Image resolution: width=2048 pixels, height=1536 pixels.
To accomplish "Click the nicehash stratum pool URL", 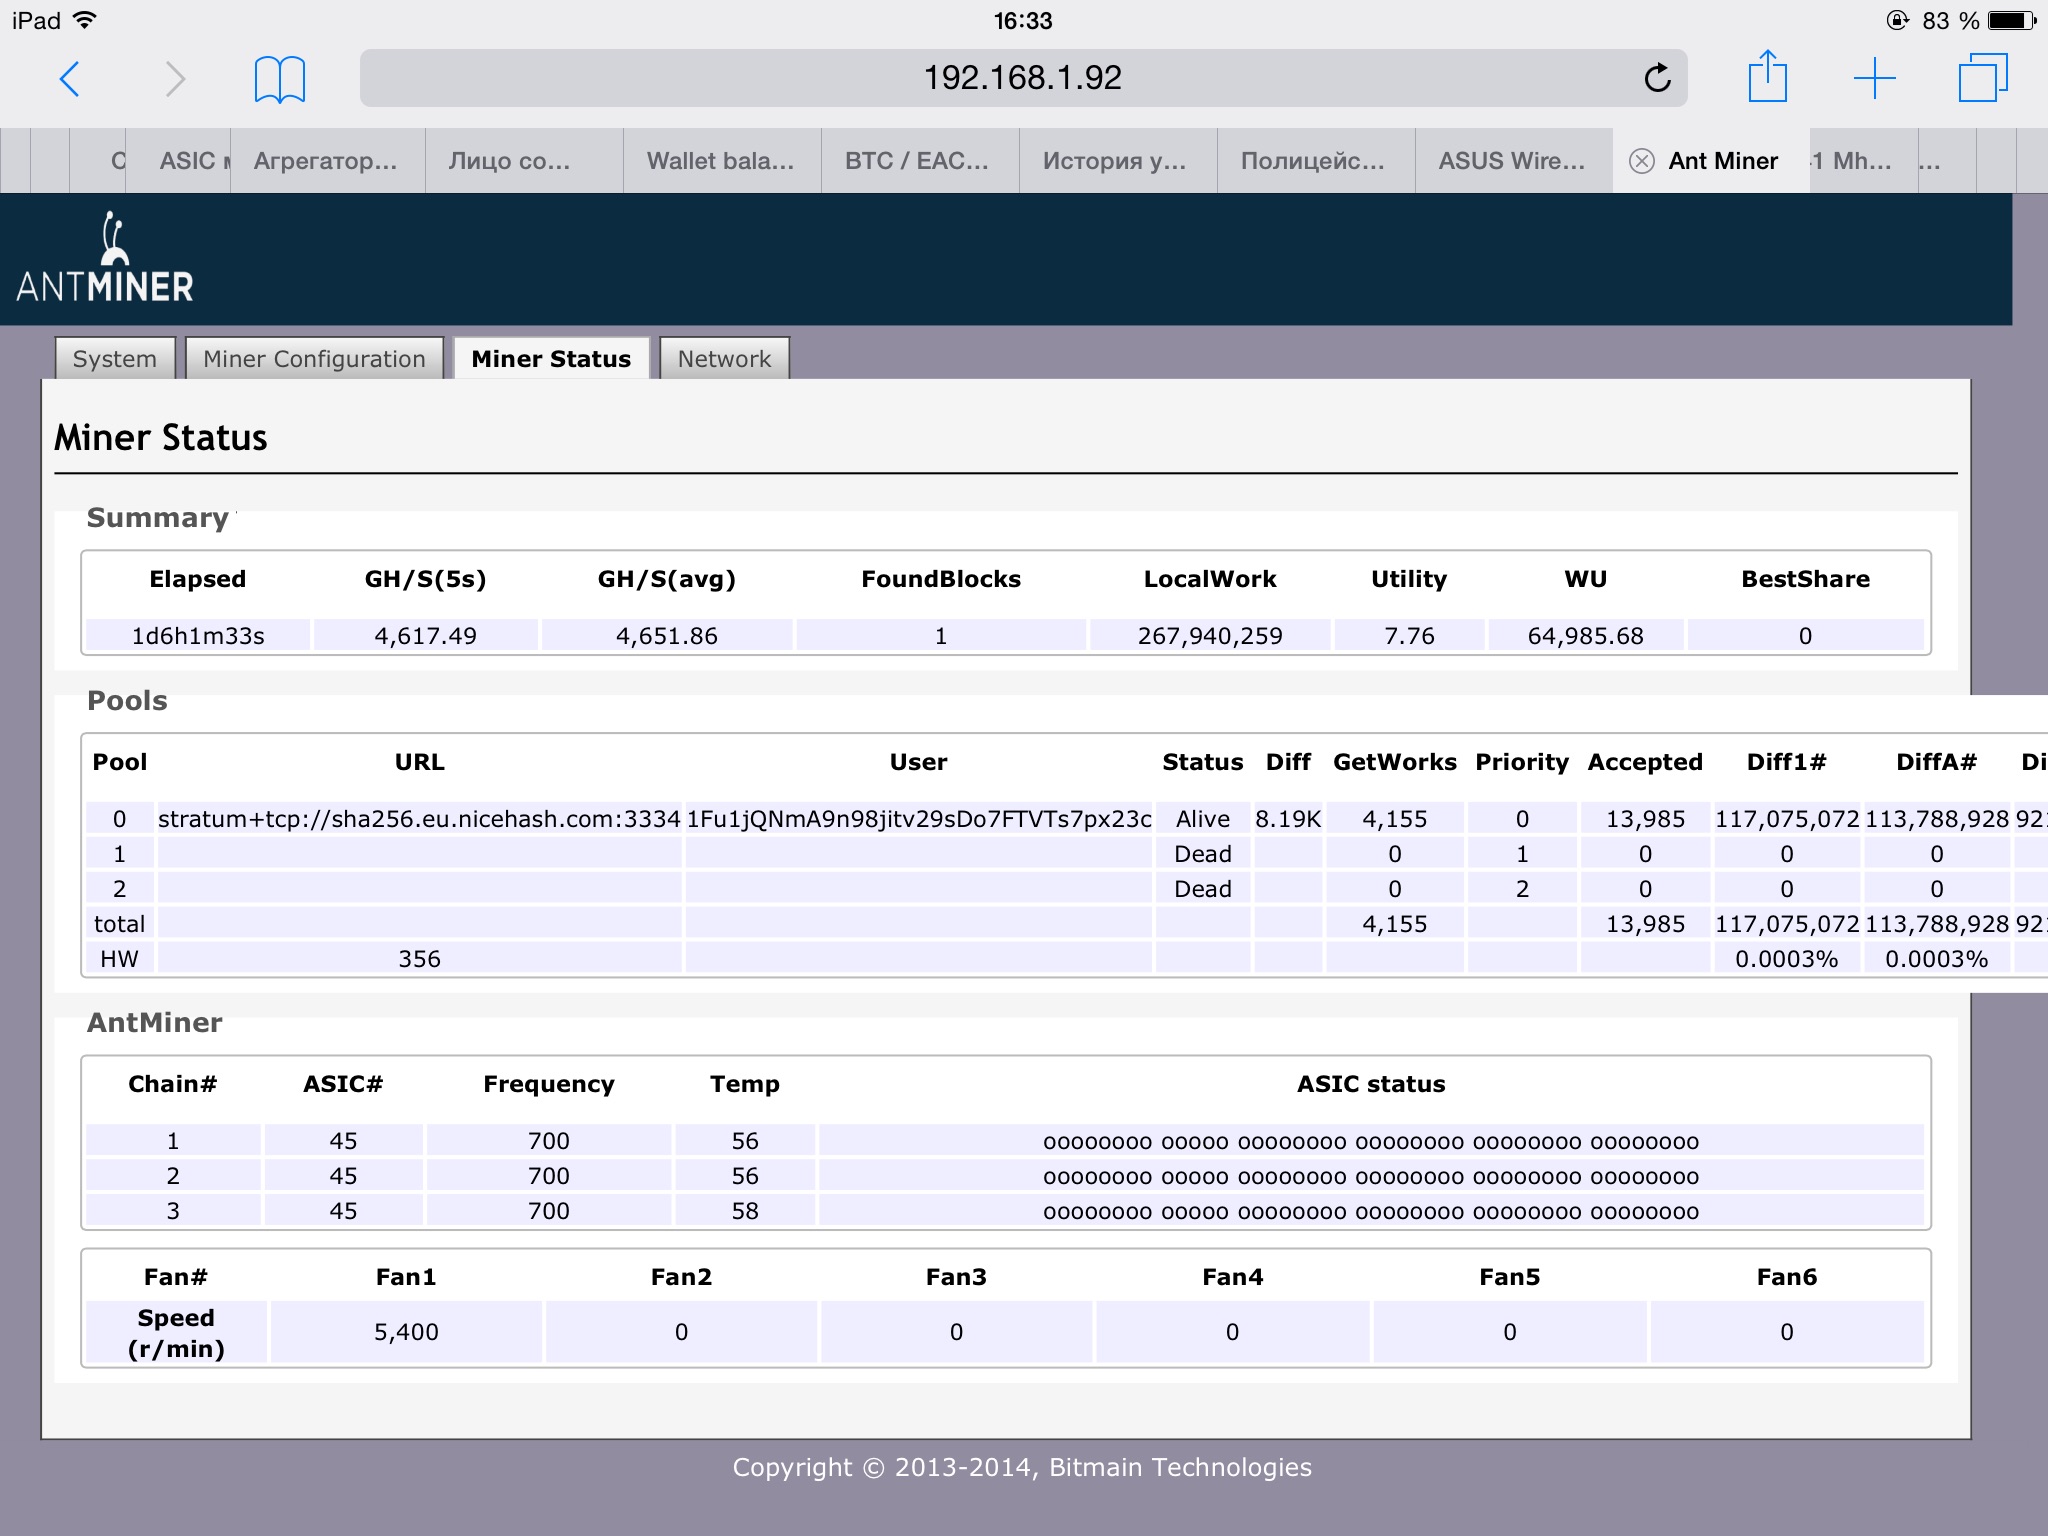I will click(419, 819).
